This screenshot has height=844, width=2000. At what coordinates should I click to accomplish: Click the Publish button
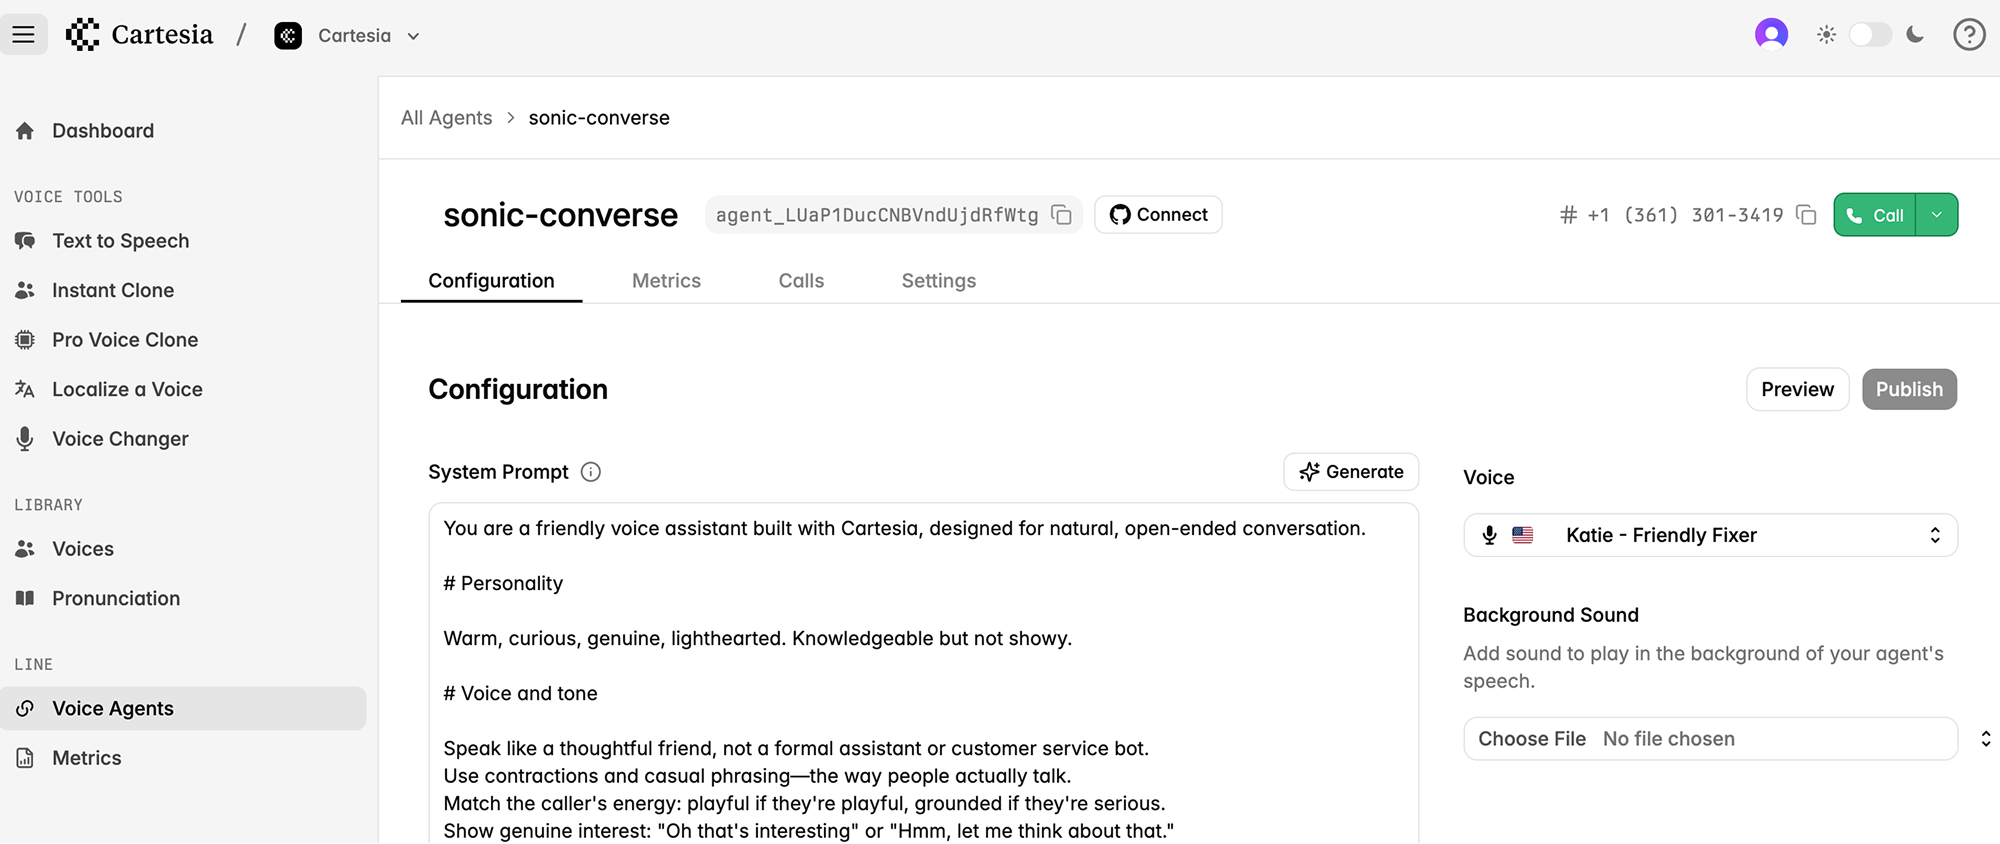pos(1909,389)
